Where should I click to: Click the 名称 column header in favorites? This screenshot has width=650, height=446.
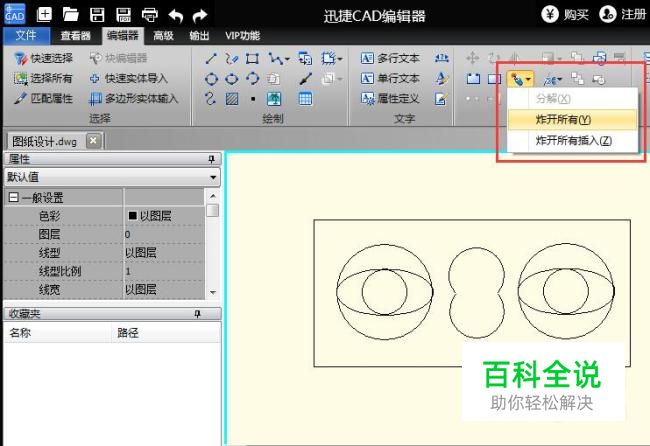point(57,333)
